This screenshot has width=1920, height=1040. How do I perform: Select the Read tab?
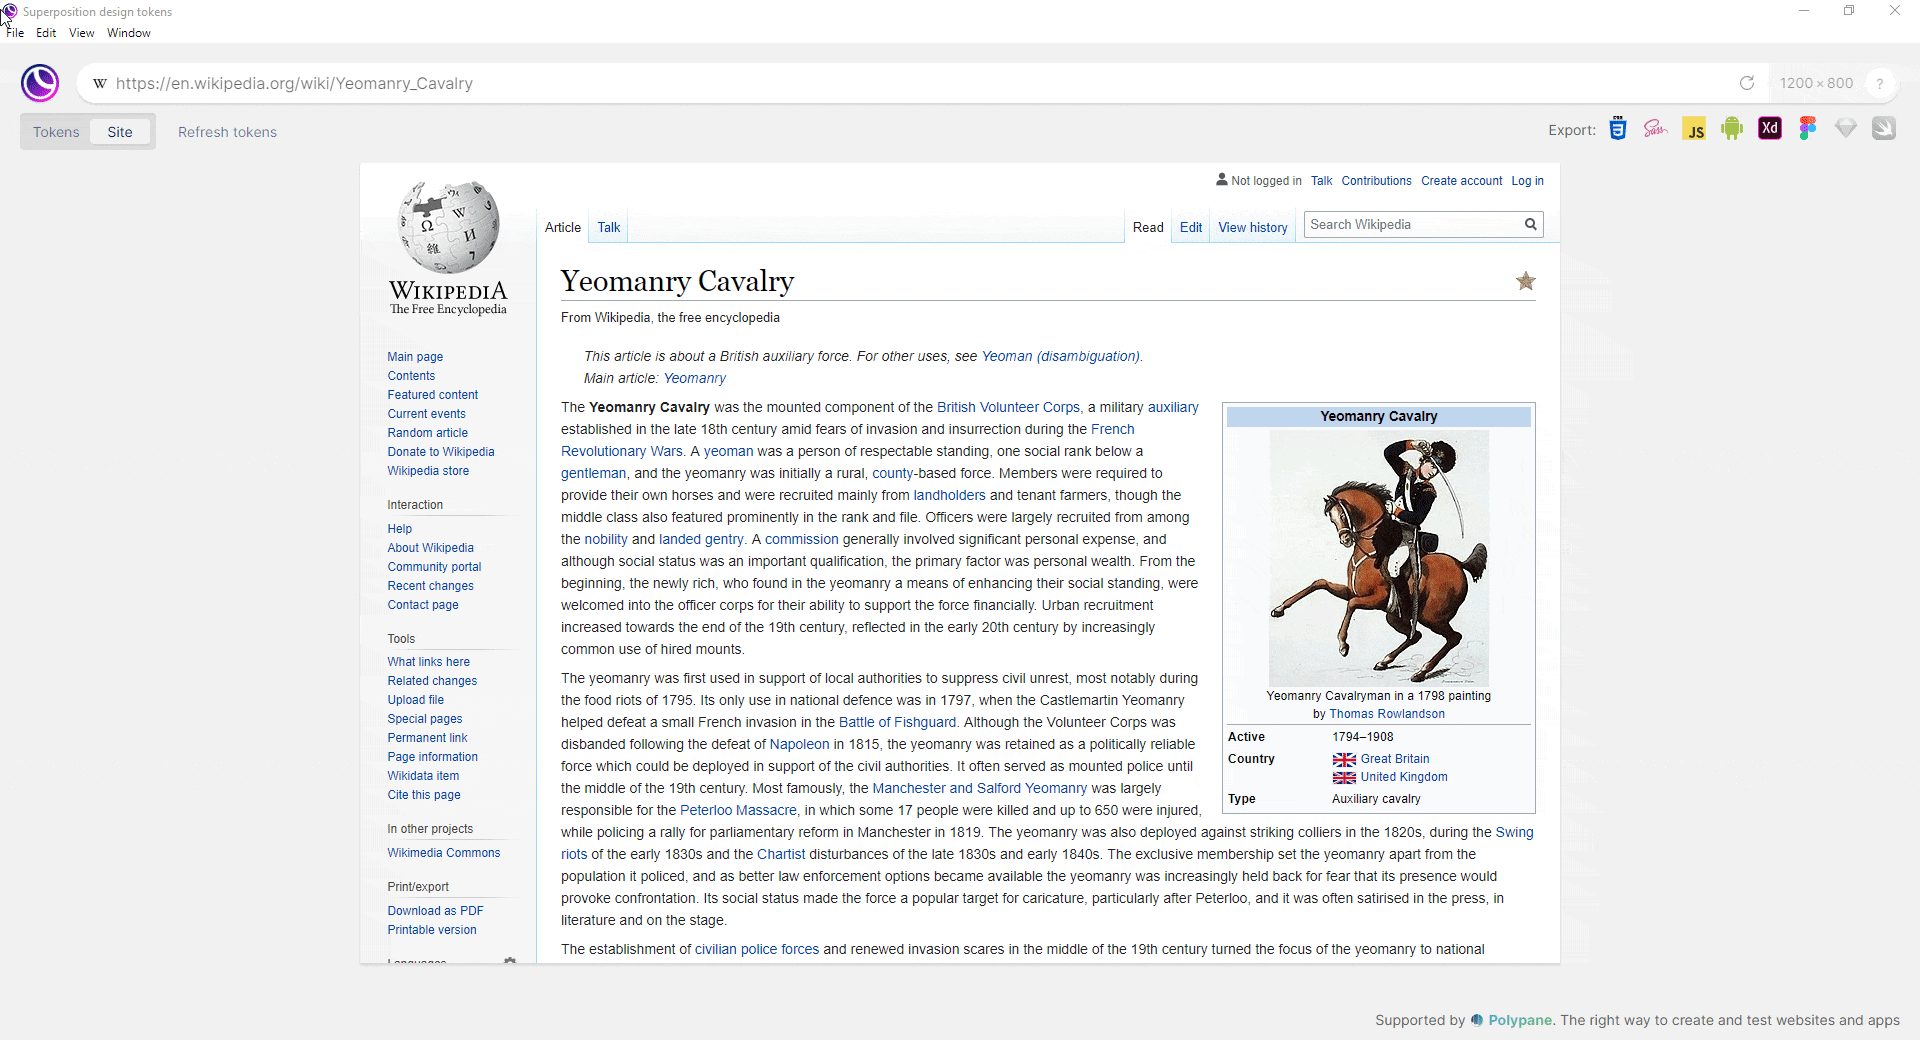(1148, 228)
